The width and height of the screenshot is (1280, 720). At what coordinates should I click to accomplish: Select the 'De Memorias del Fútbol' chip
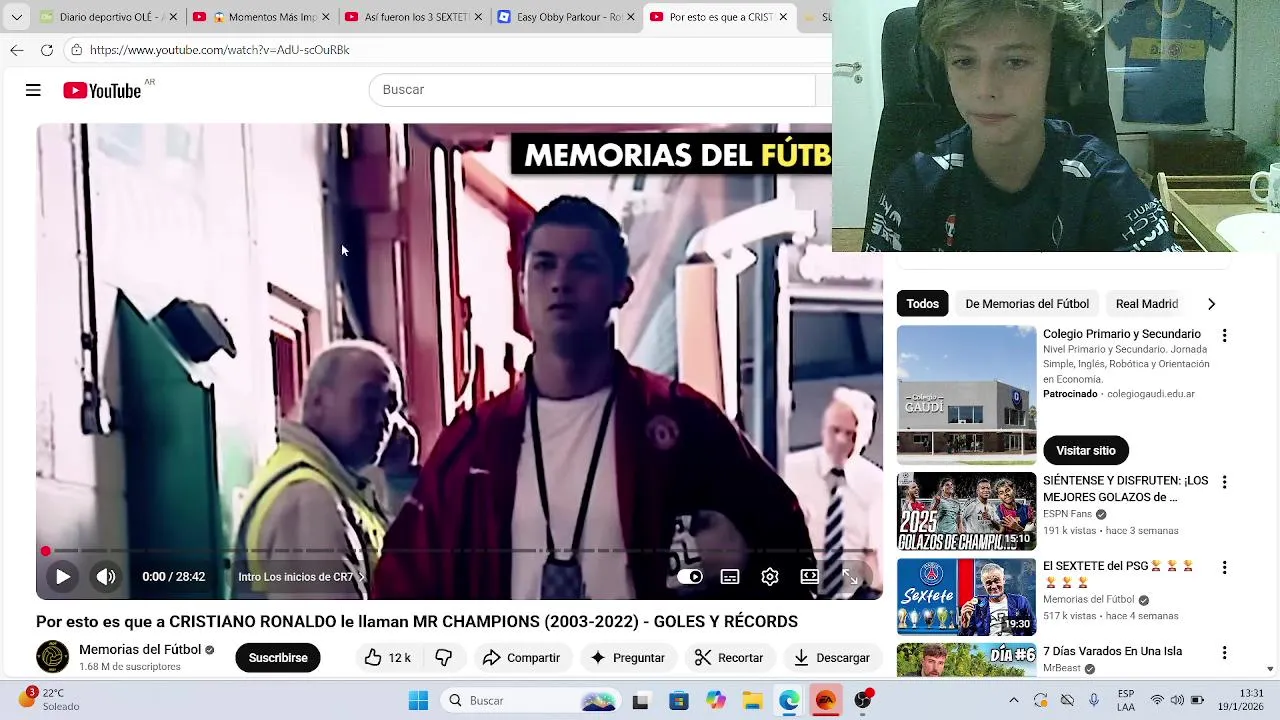click(x=1027, y=304)
